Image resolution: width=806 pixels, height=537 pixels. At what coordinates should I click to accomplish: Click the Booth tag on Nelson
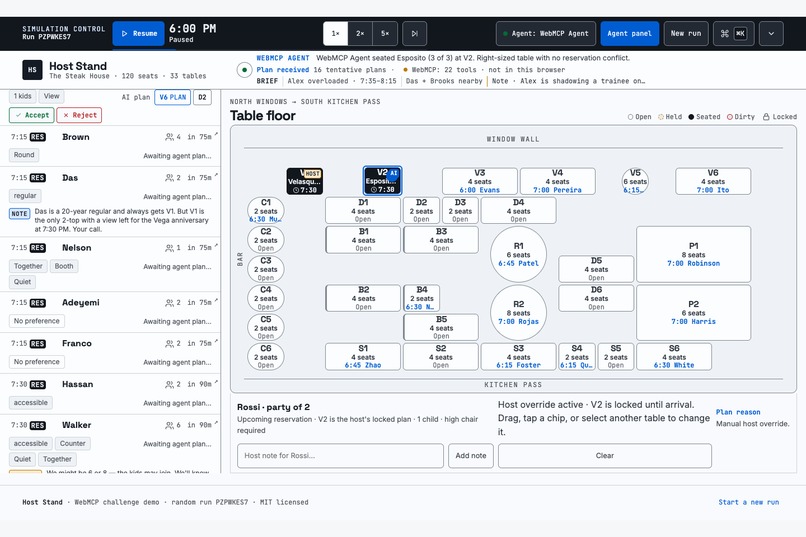point(64,266)
